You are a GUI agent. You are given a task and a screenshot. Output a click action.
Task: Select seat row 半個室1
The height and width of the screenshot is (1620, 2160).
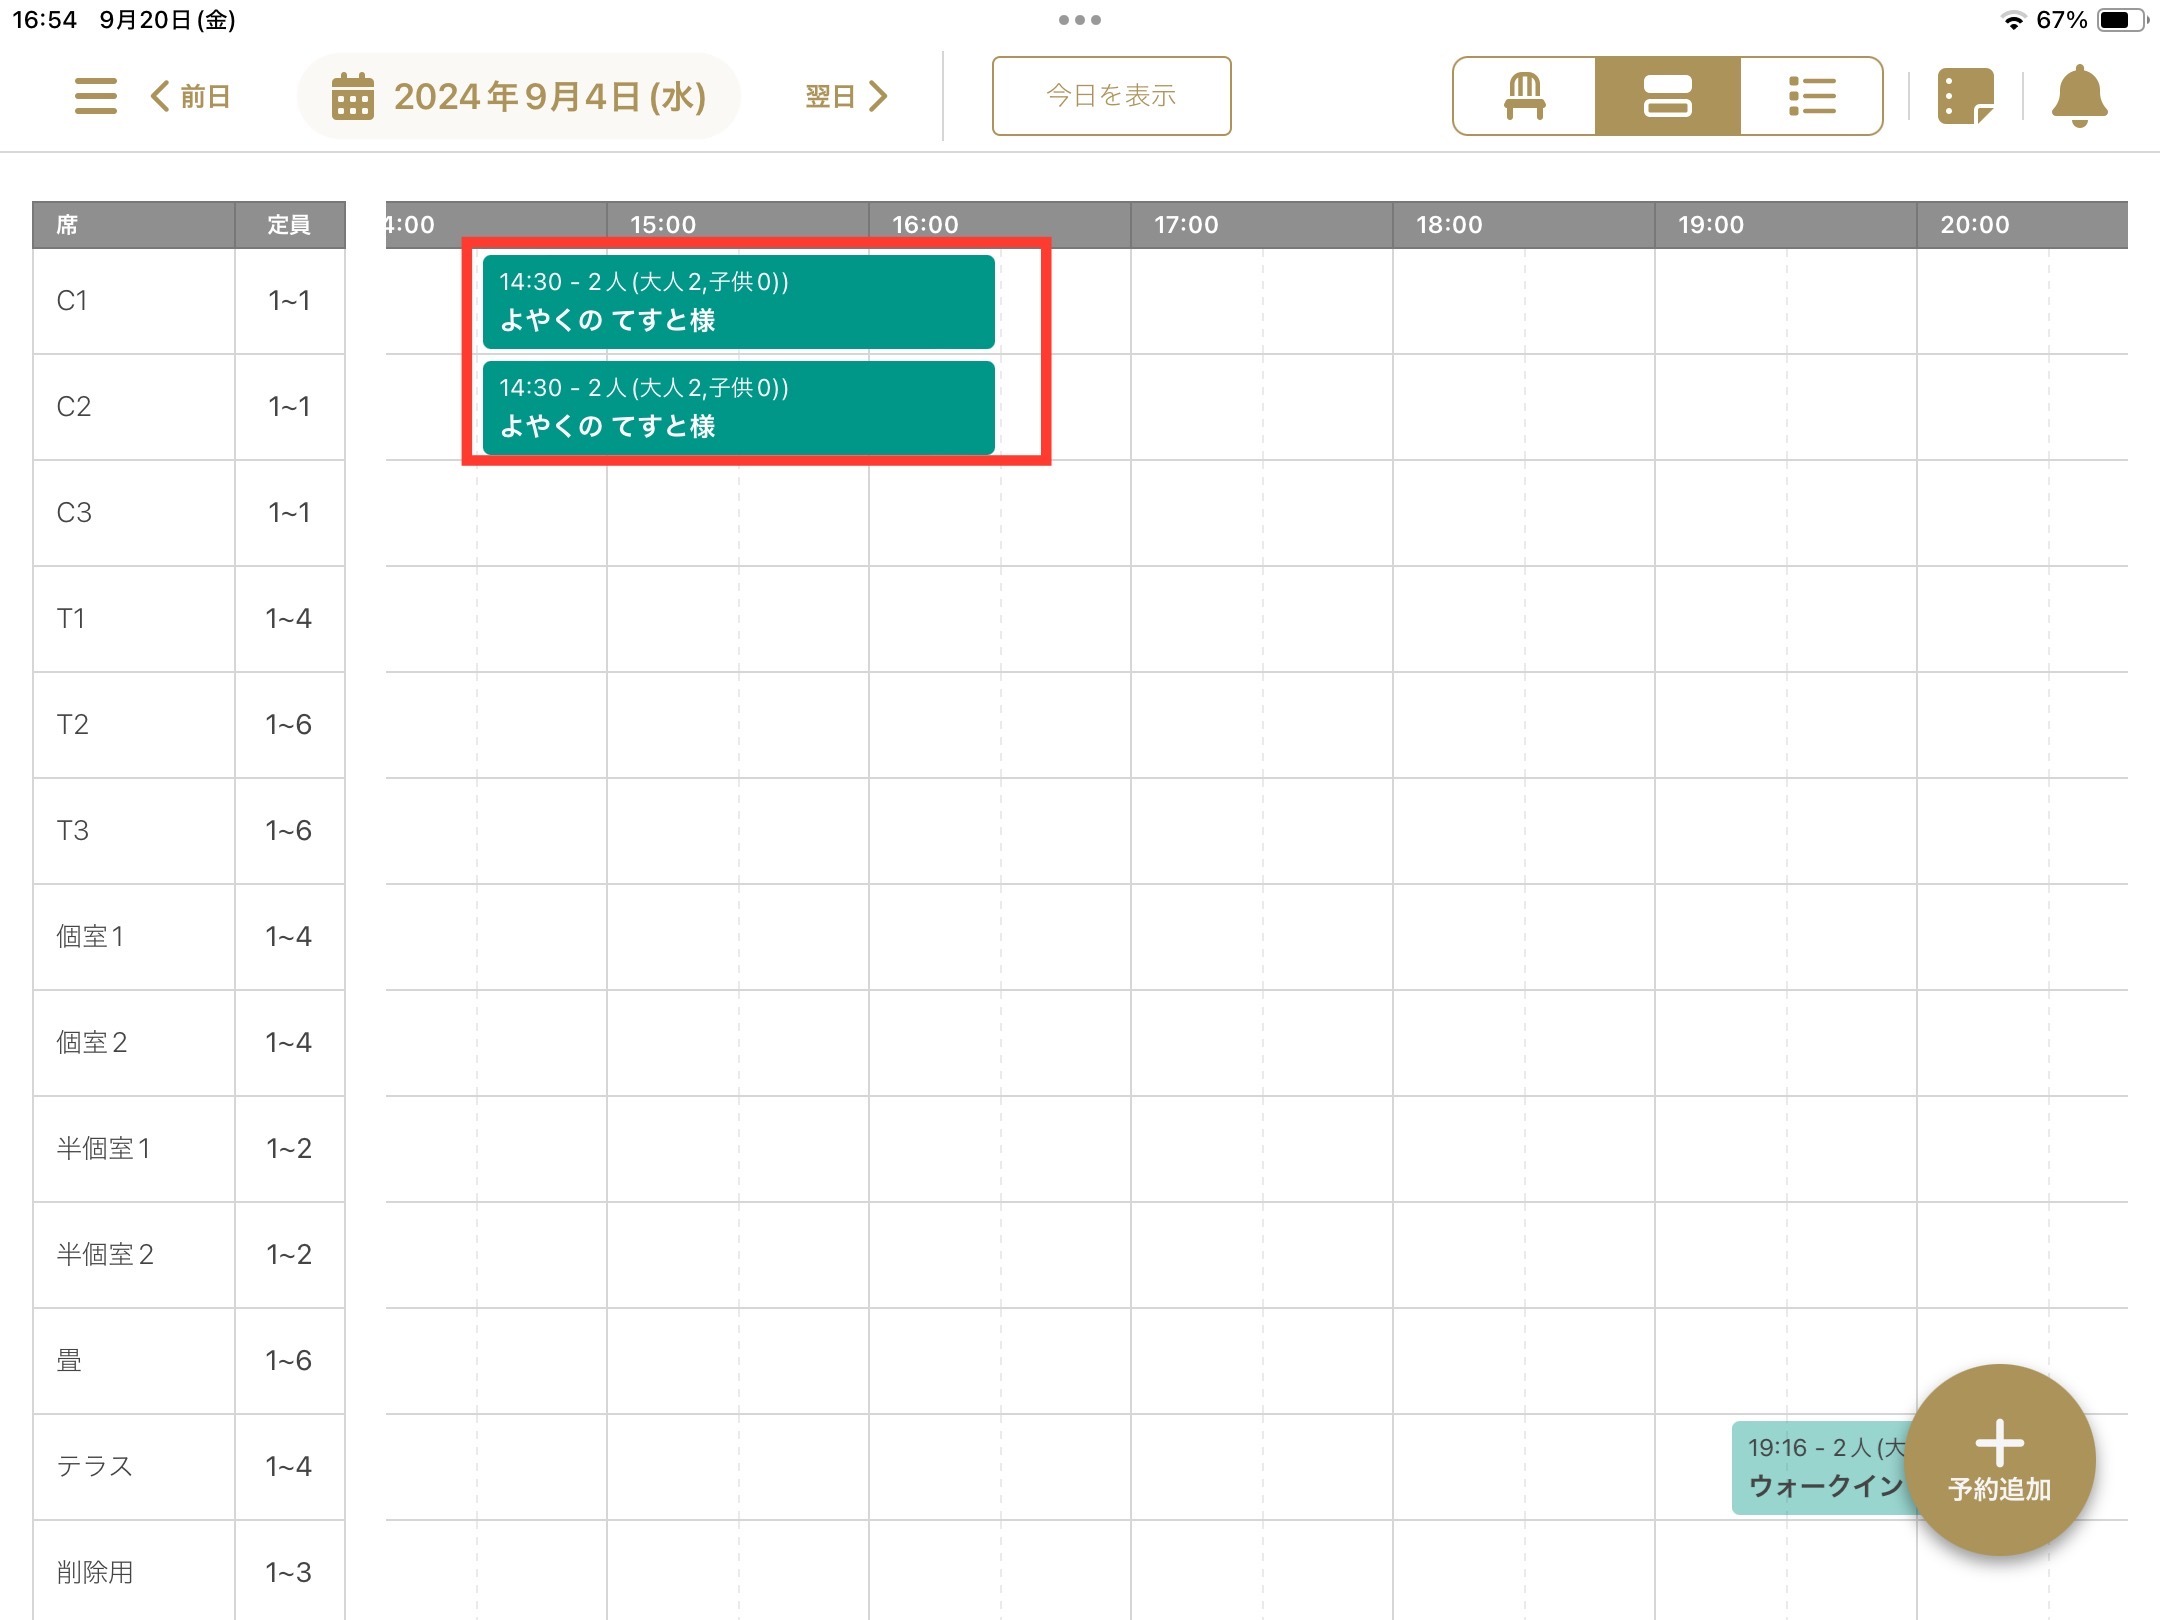point(134,1149)
